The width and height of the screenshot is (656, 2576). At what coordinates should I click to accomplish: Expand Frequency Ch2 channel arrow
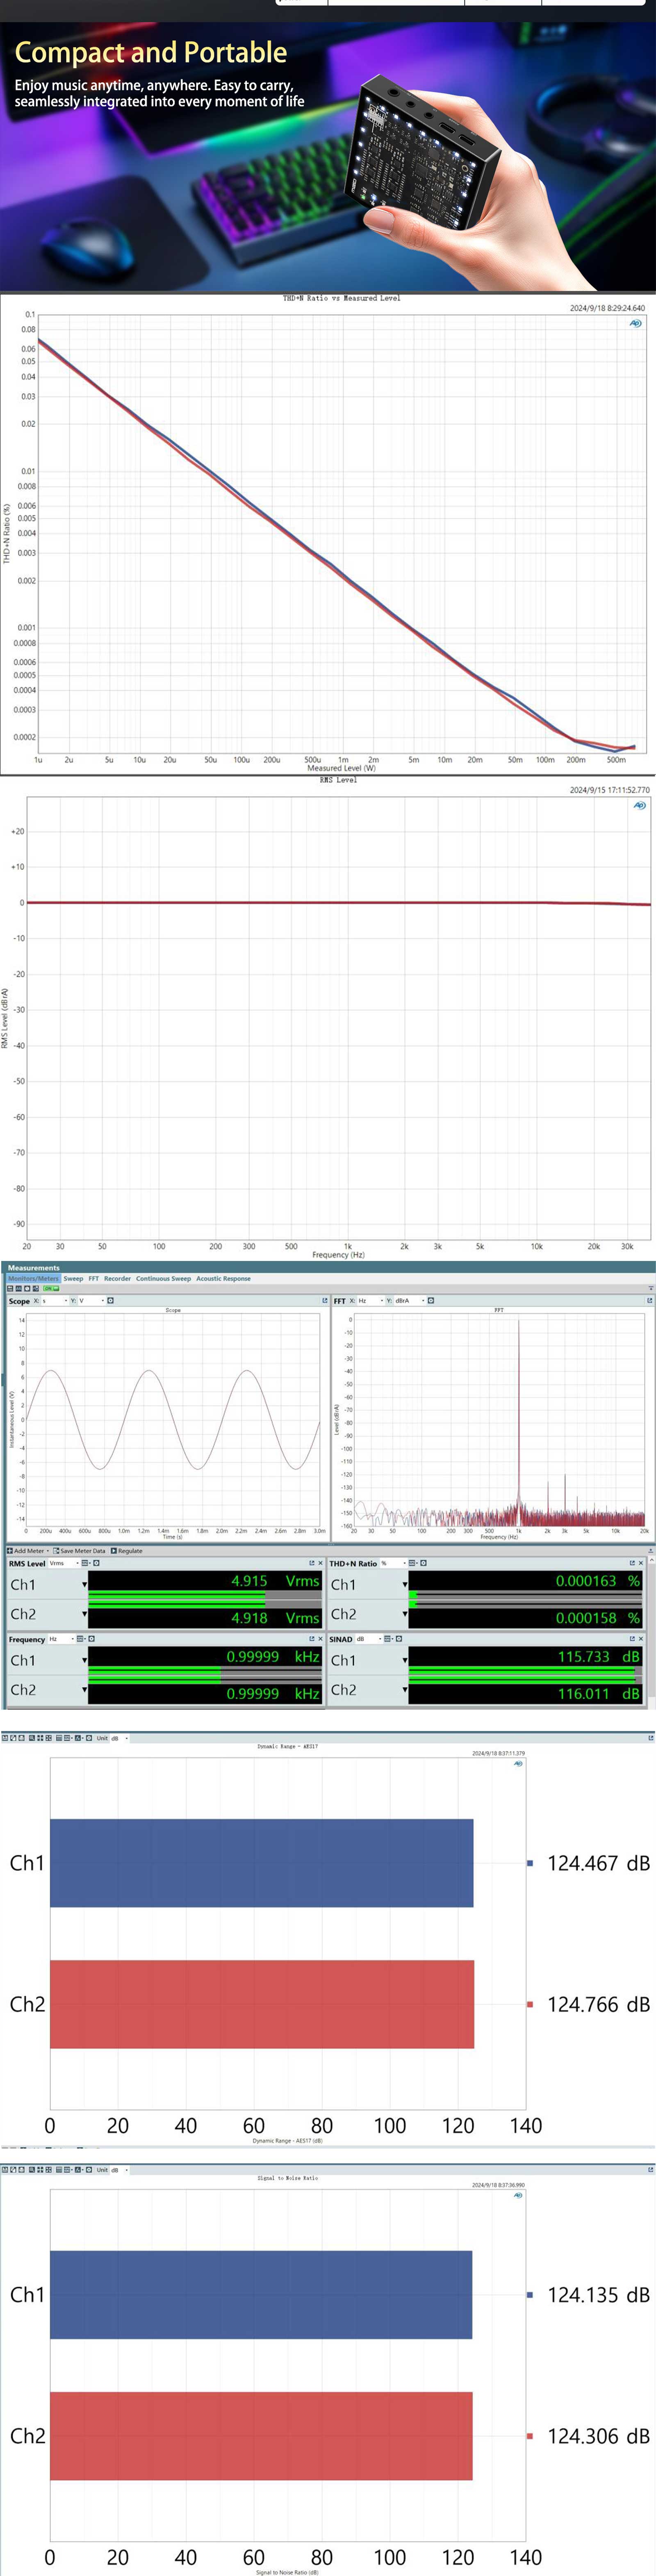(84, 1690)
